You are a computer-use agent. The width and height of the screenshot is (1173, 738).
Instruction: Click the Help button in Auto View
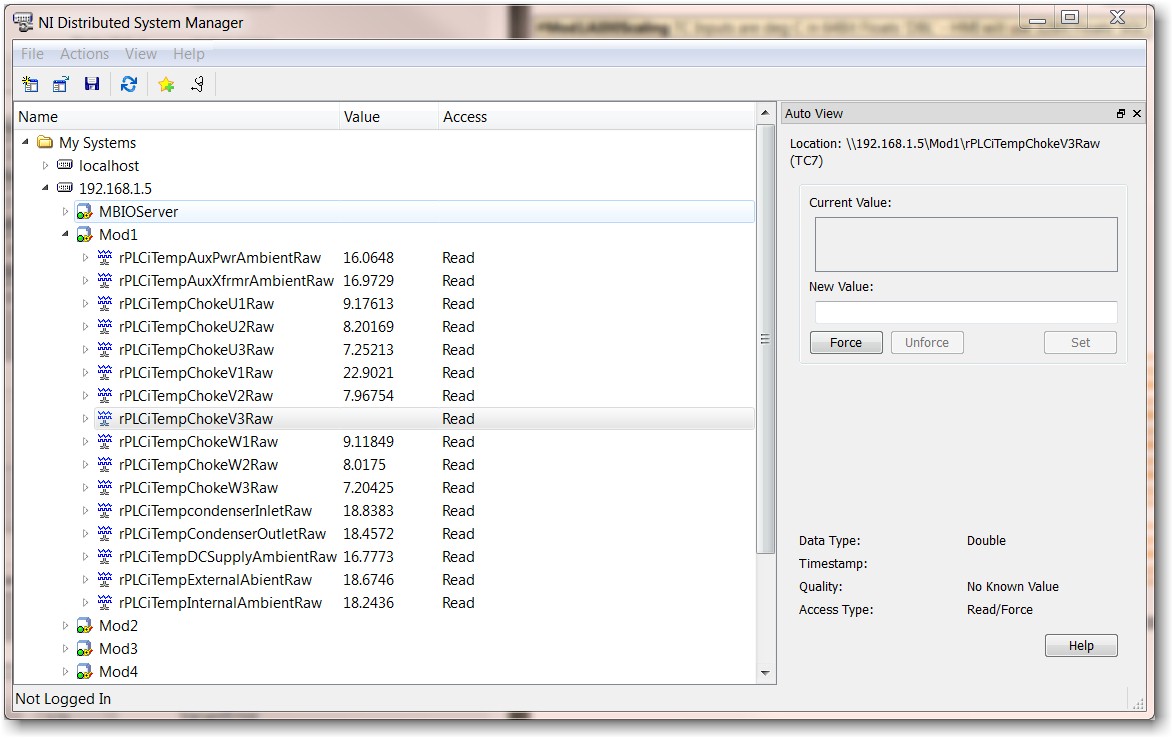pos(1081,645)
